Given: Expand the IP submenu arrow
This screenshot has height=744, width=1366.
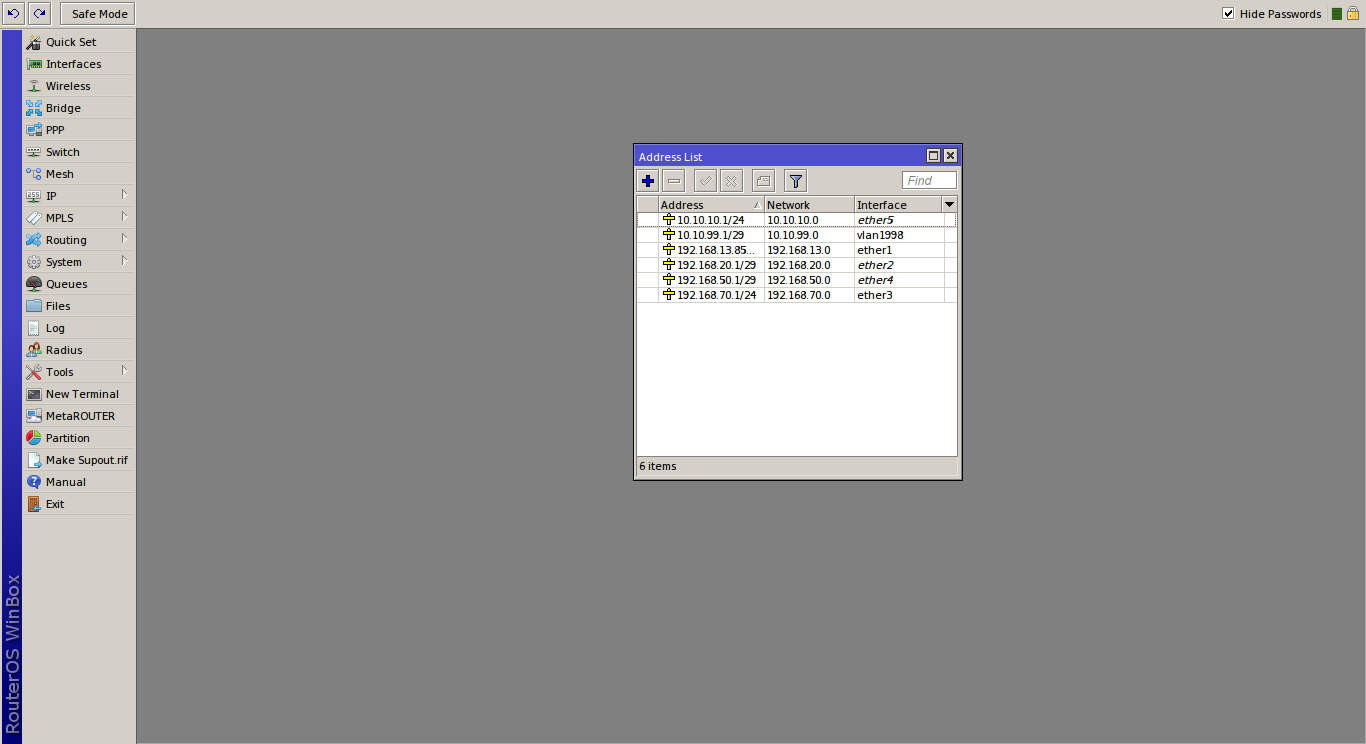Looking at the screenshot, I should [x=125, y=194].
